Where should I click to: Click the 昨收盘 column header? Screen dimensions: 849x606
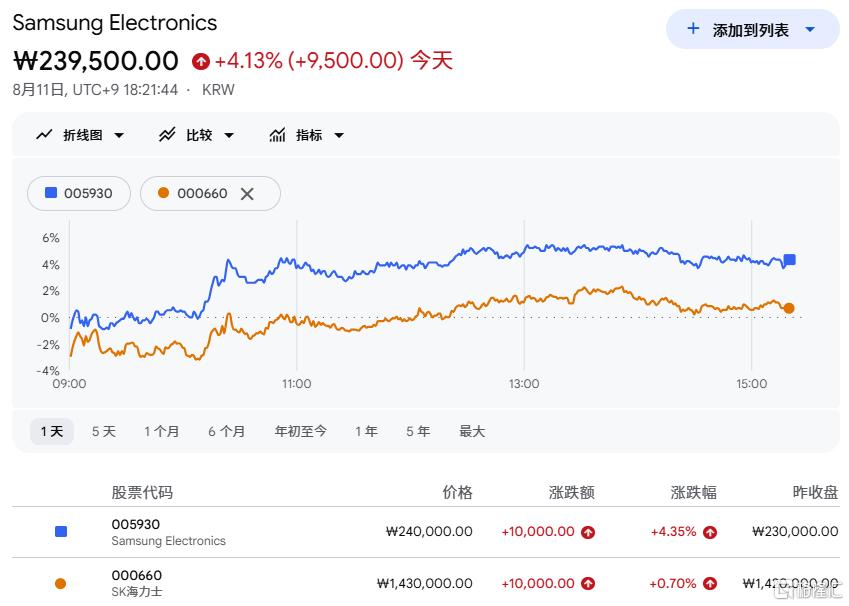click(x=815, y=492)
